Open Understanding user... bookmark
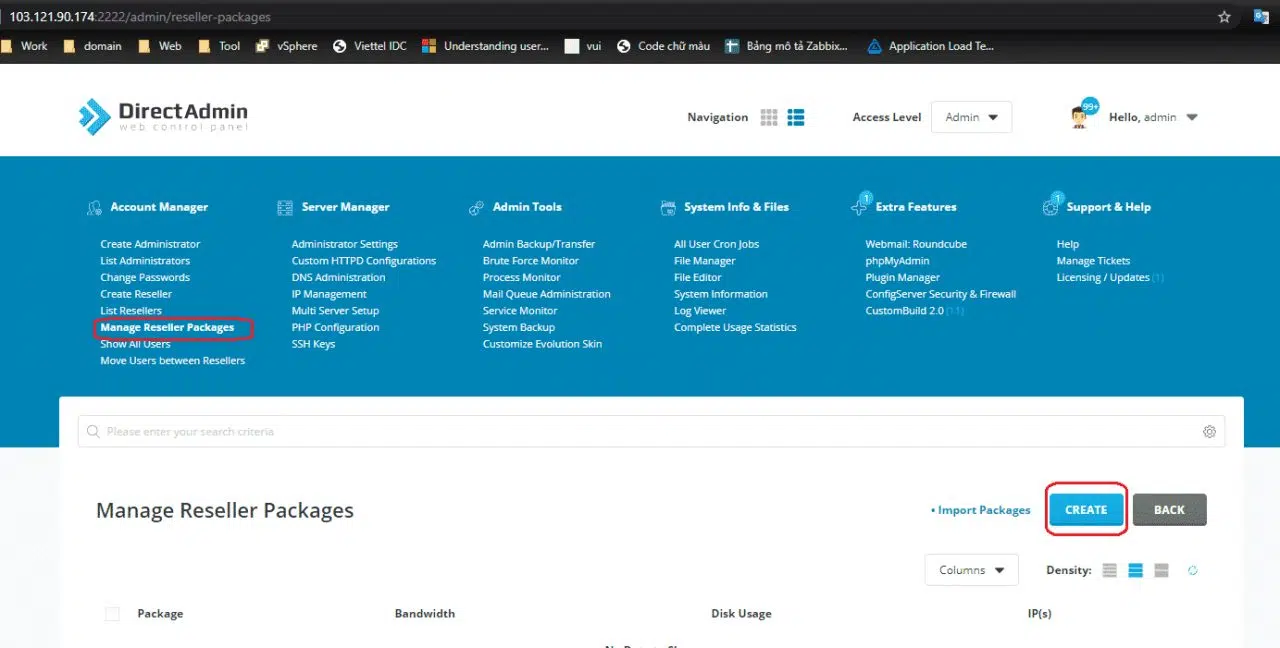Screen dimensions: 1280x648 point(485,46)
